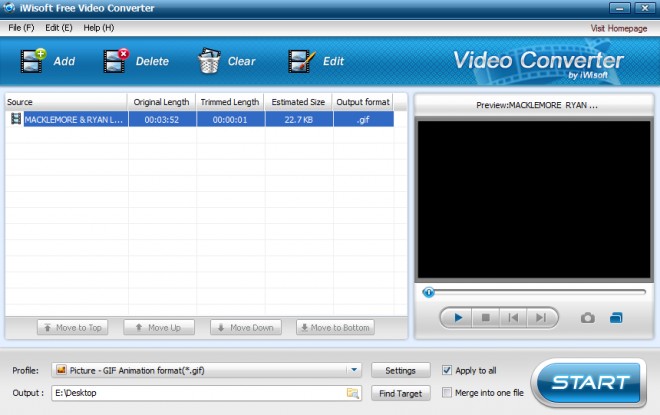Expand the Profile format dropdown
This screenshot has height=415, width=660.
click(354, 370)
